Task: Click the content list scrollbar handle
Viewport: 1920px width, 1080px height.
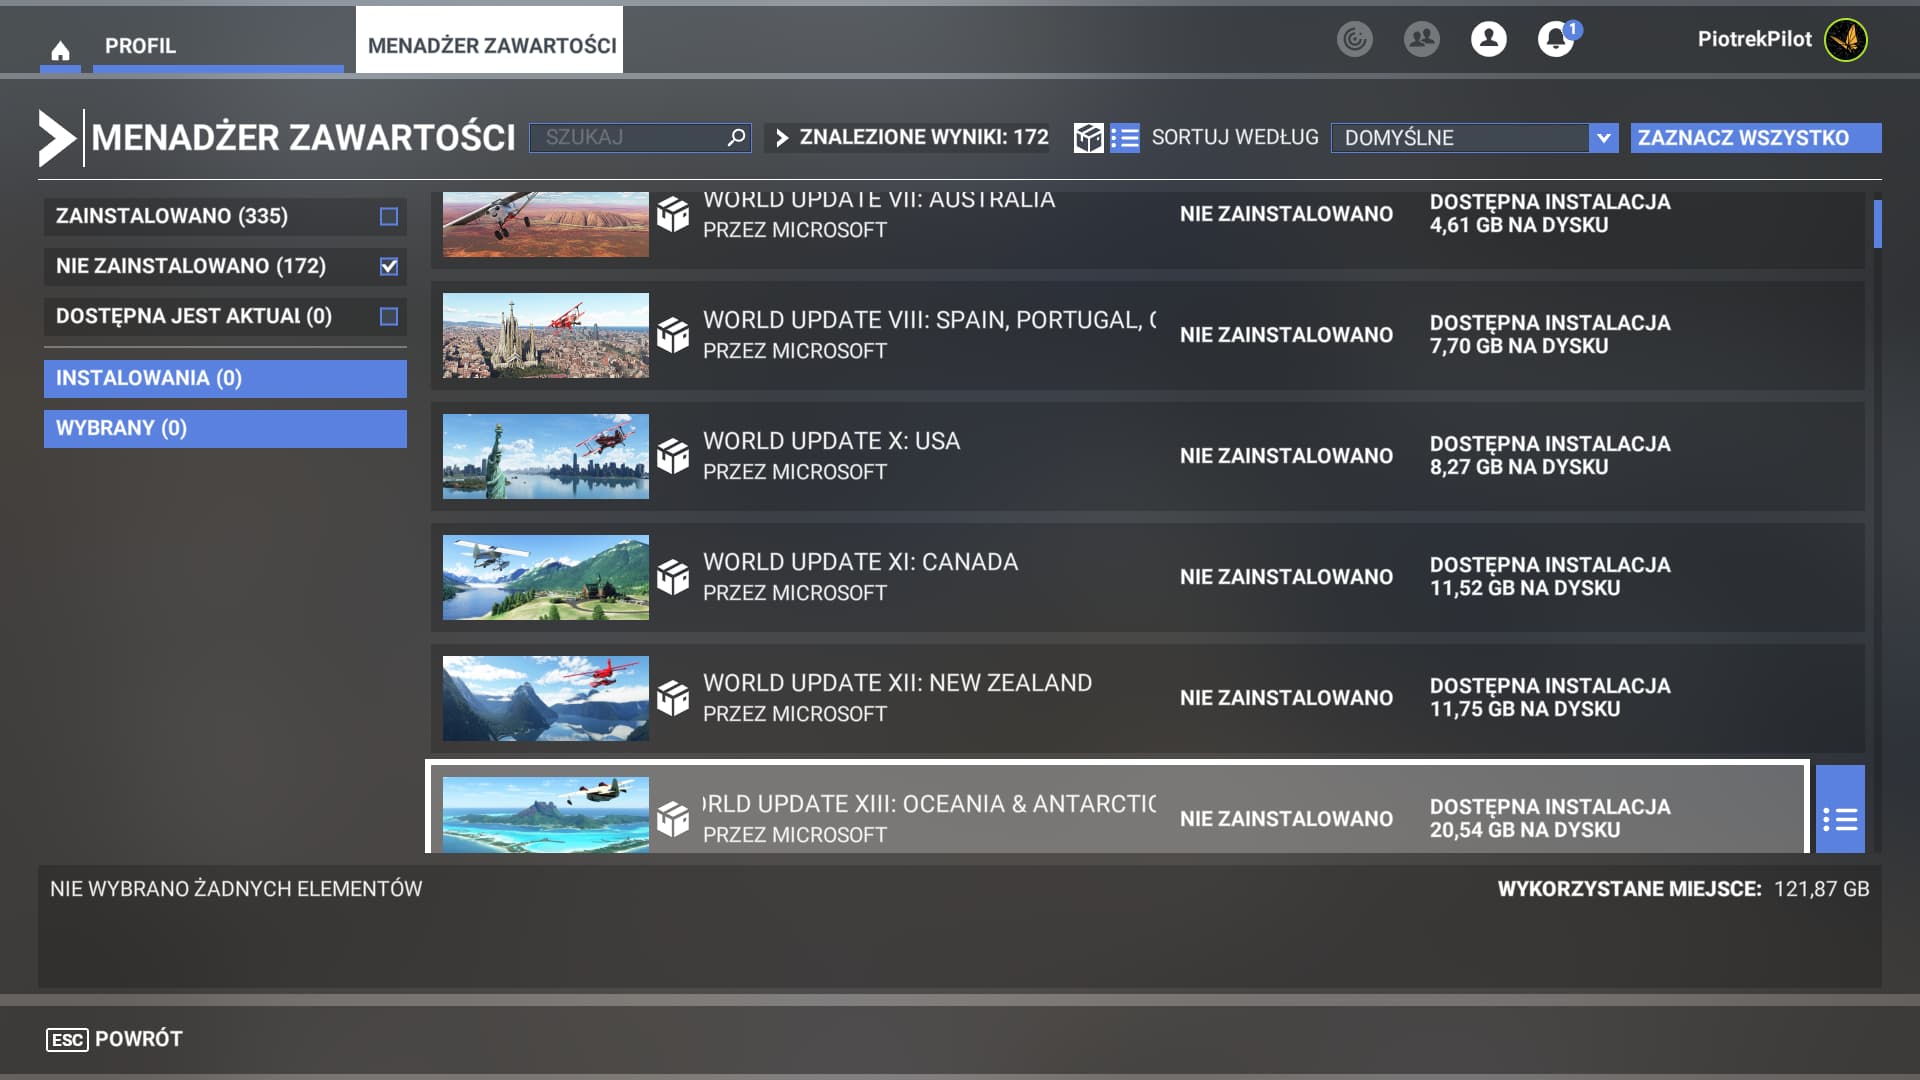Action: [1877, 224]
